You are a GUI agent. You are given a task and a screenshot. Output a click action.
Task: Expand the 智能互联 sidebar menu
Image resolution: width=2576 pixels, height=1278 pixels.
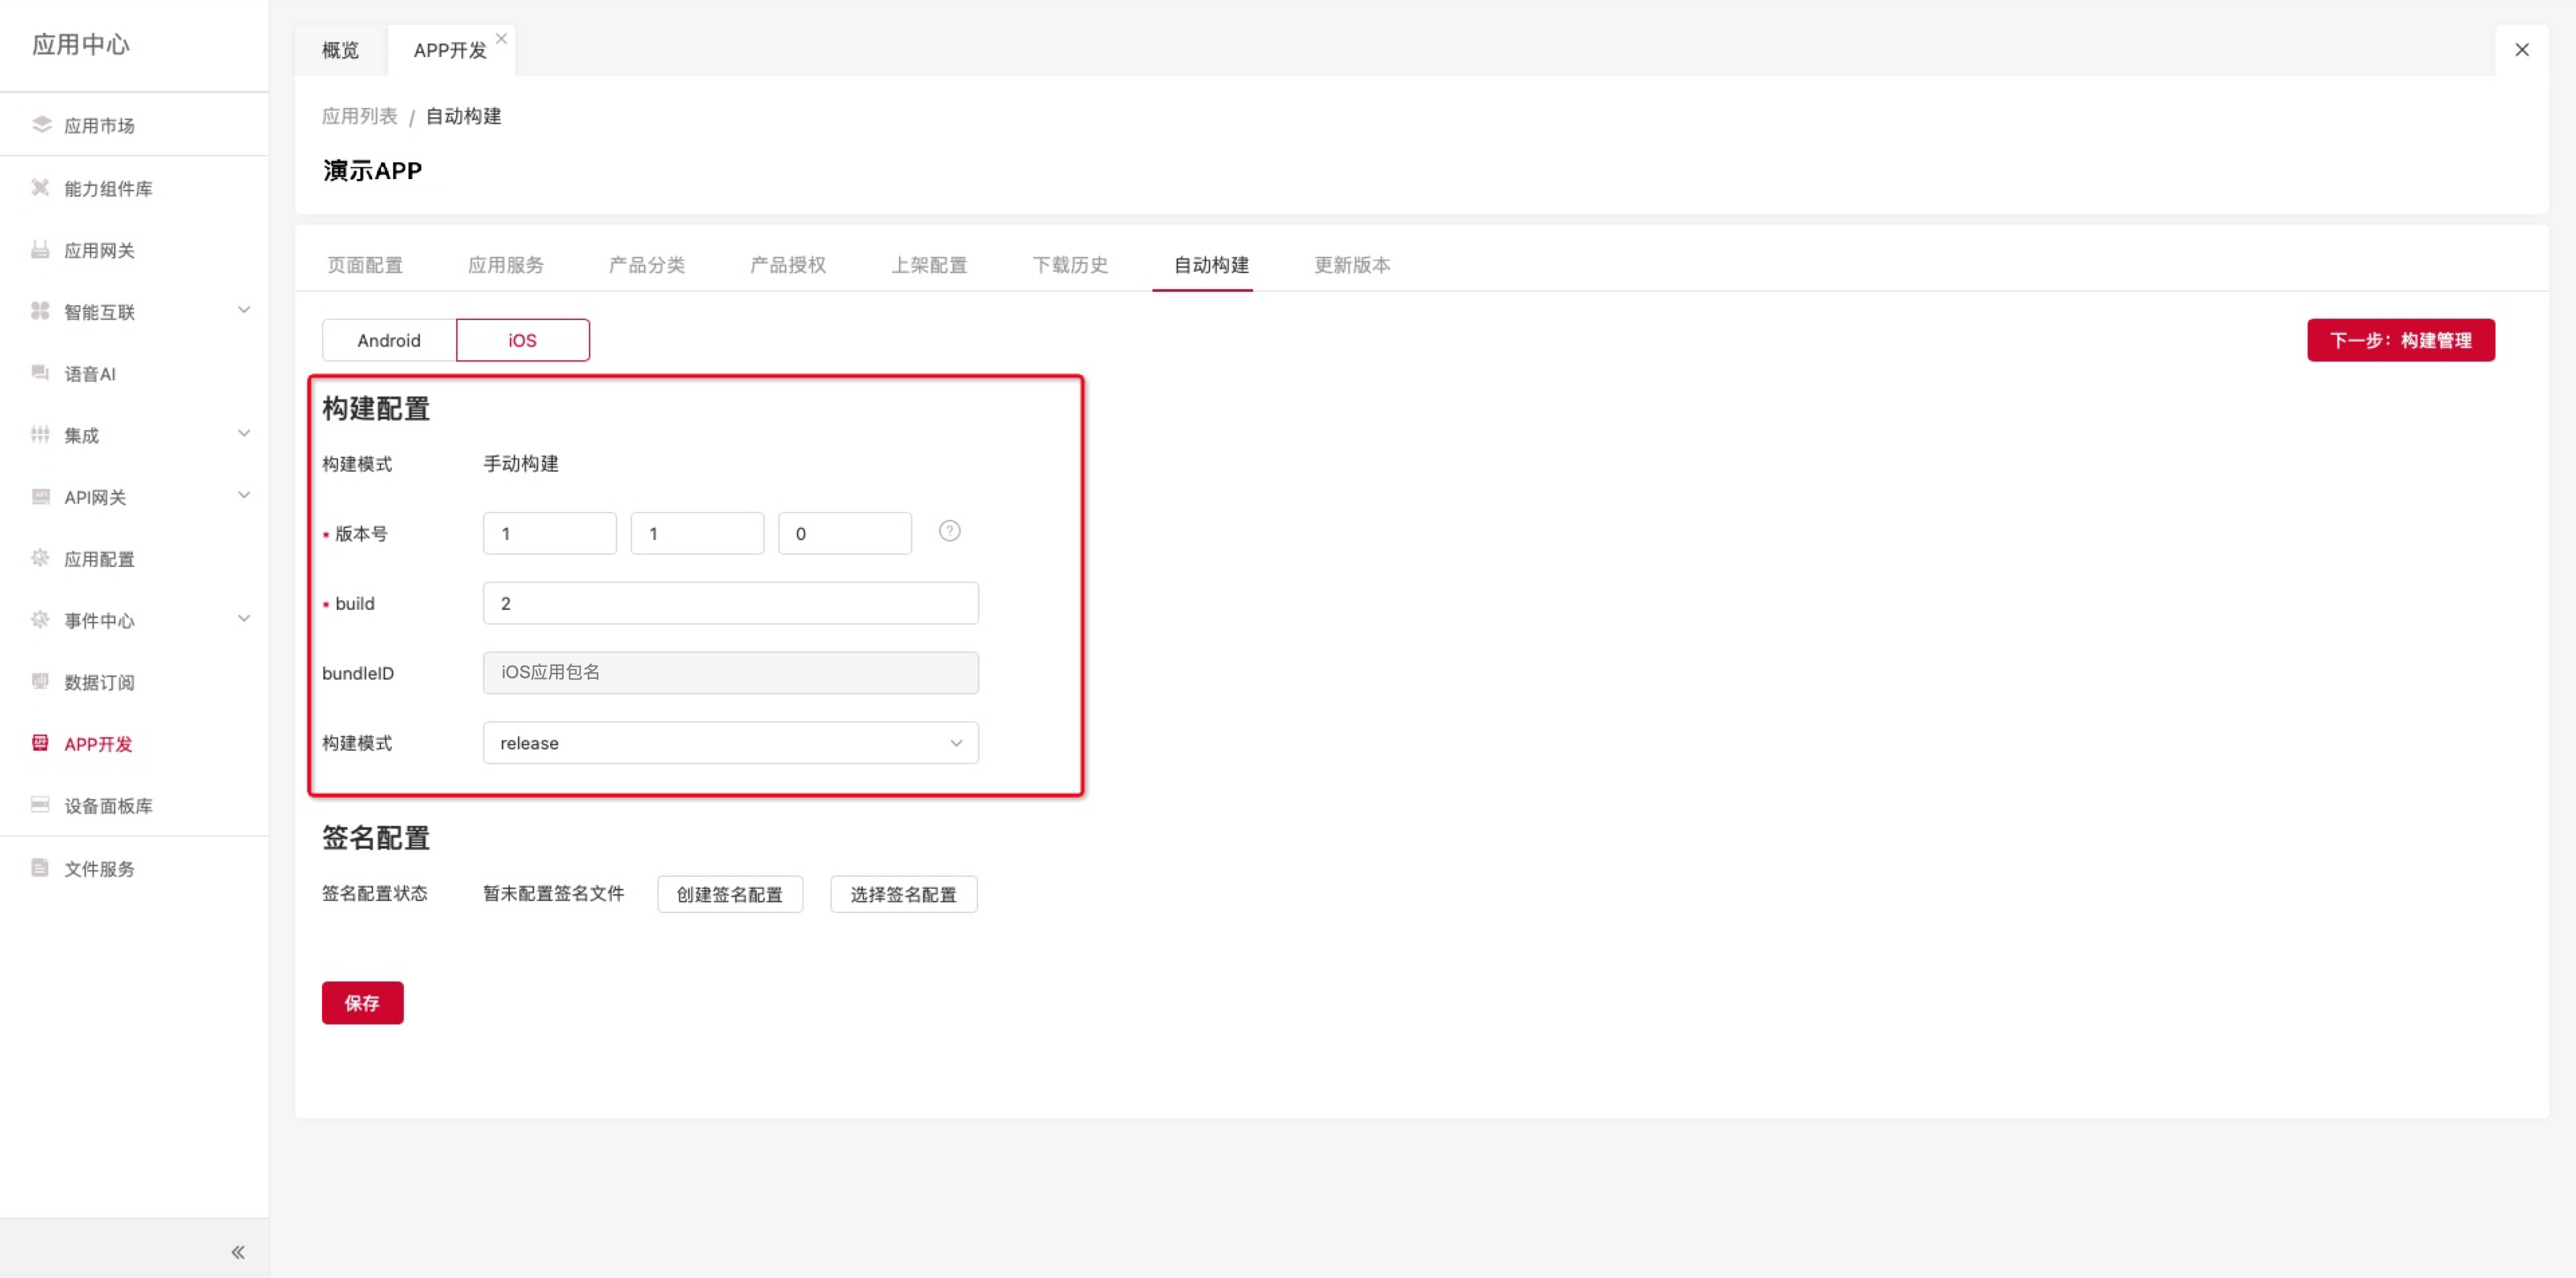pos(243,310)
